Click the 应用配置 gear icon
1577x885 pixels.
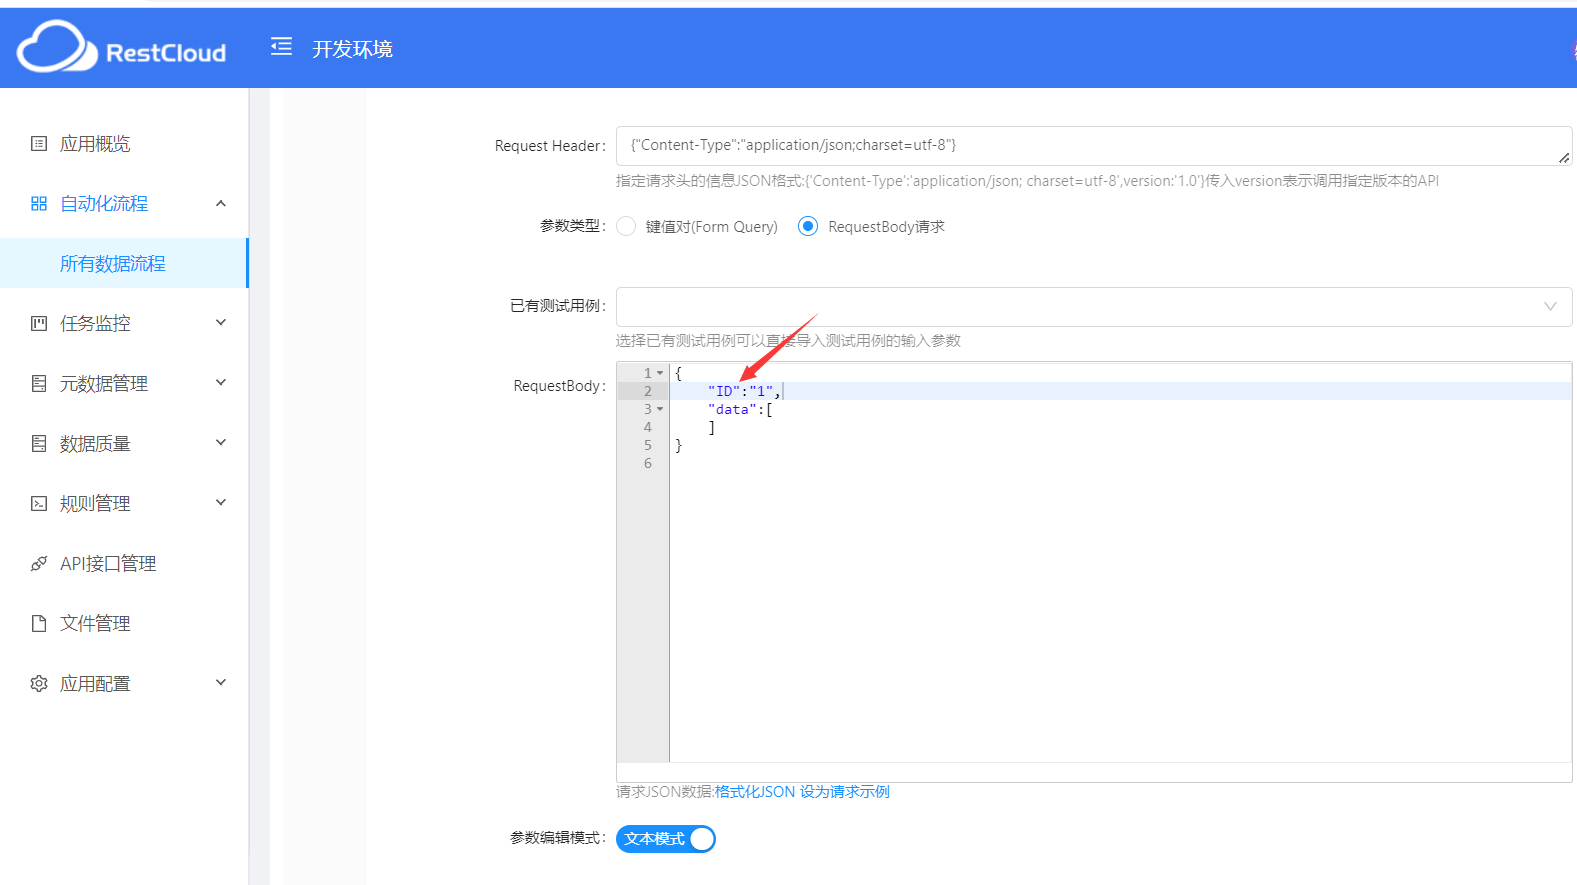pos(39,684)
